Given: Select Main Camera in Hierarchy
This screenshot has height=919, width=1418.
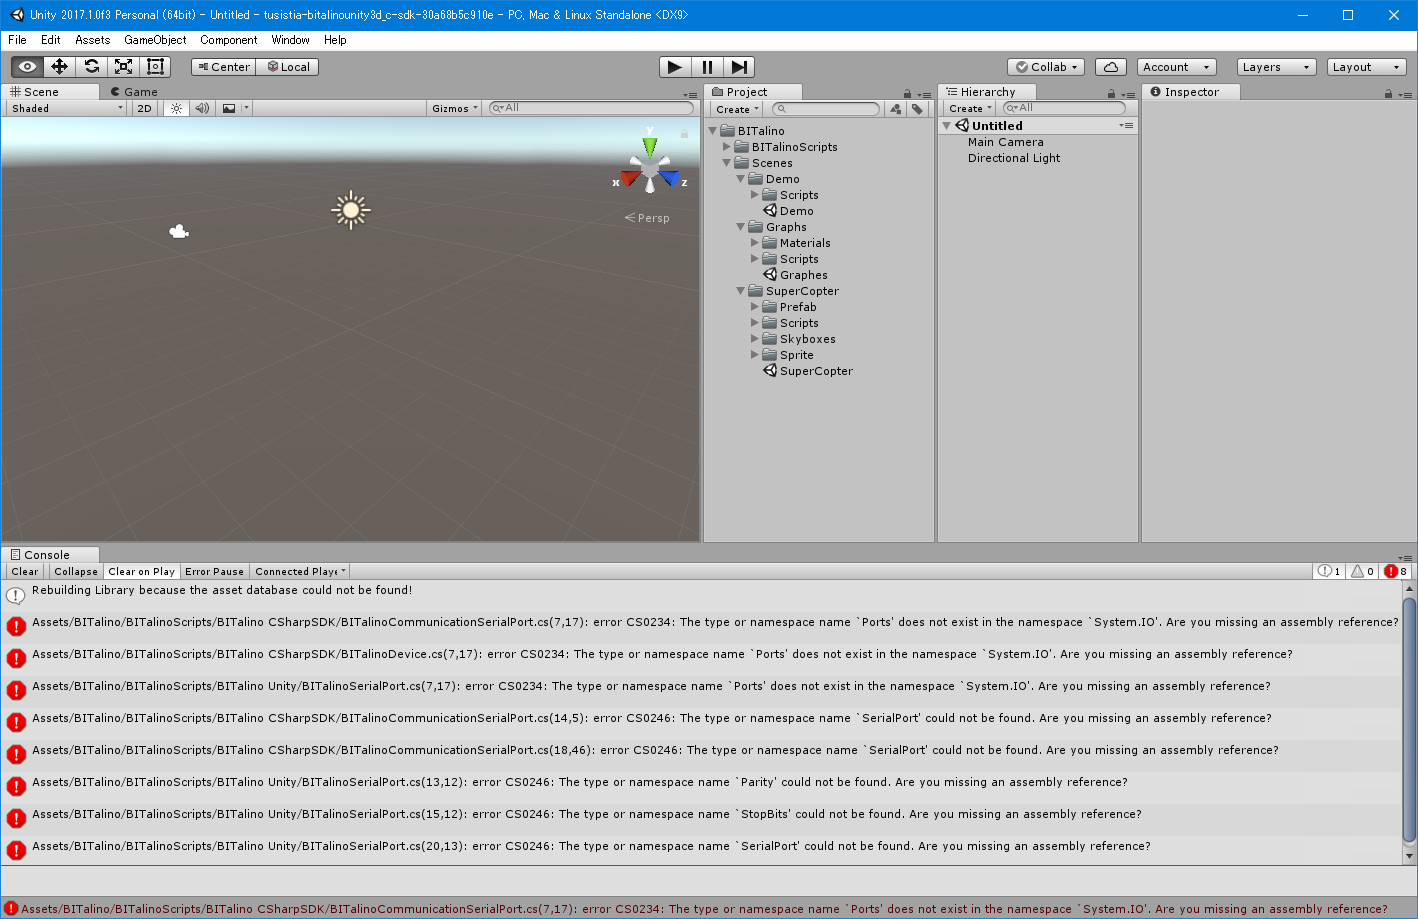Looking at the screenshot, I should click(1005, 142).
